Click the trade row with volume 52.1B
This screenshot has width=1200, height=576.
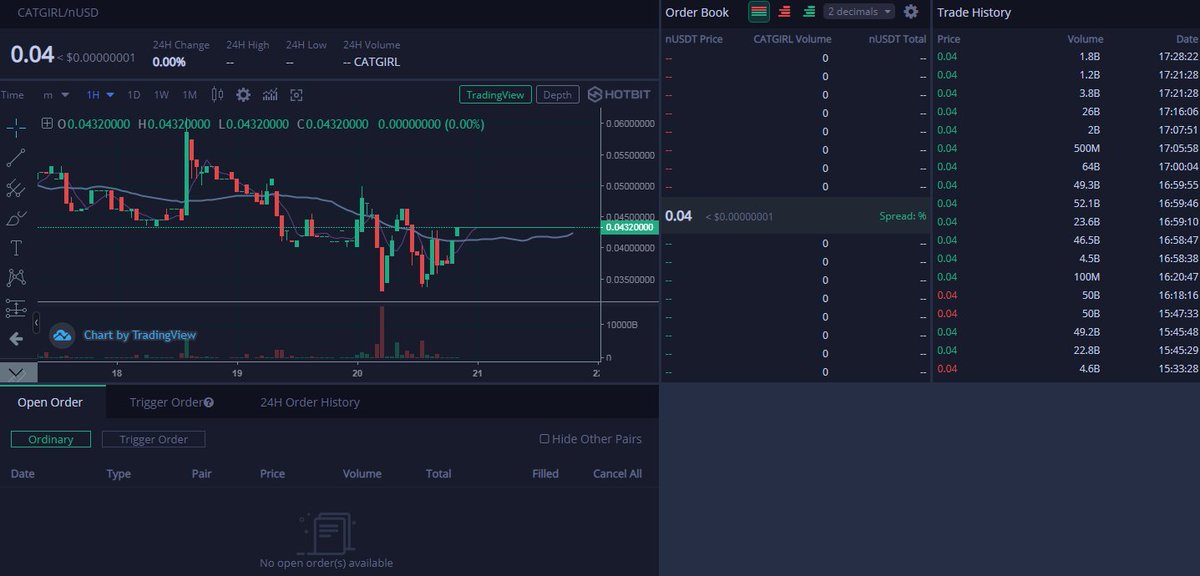click(x=1066, y=203)
